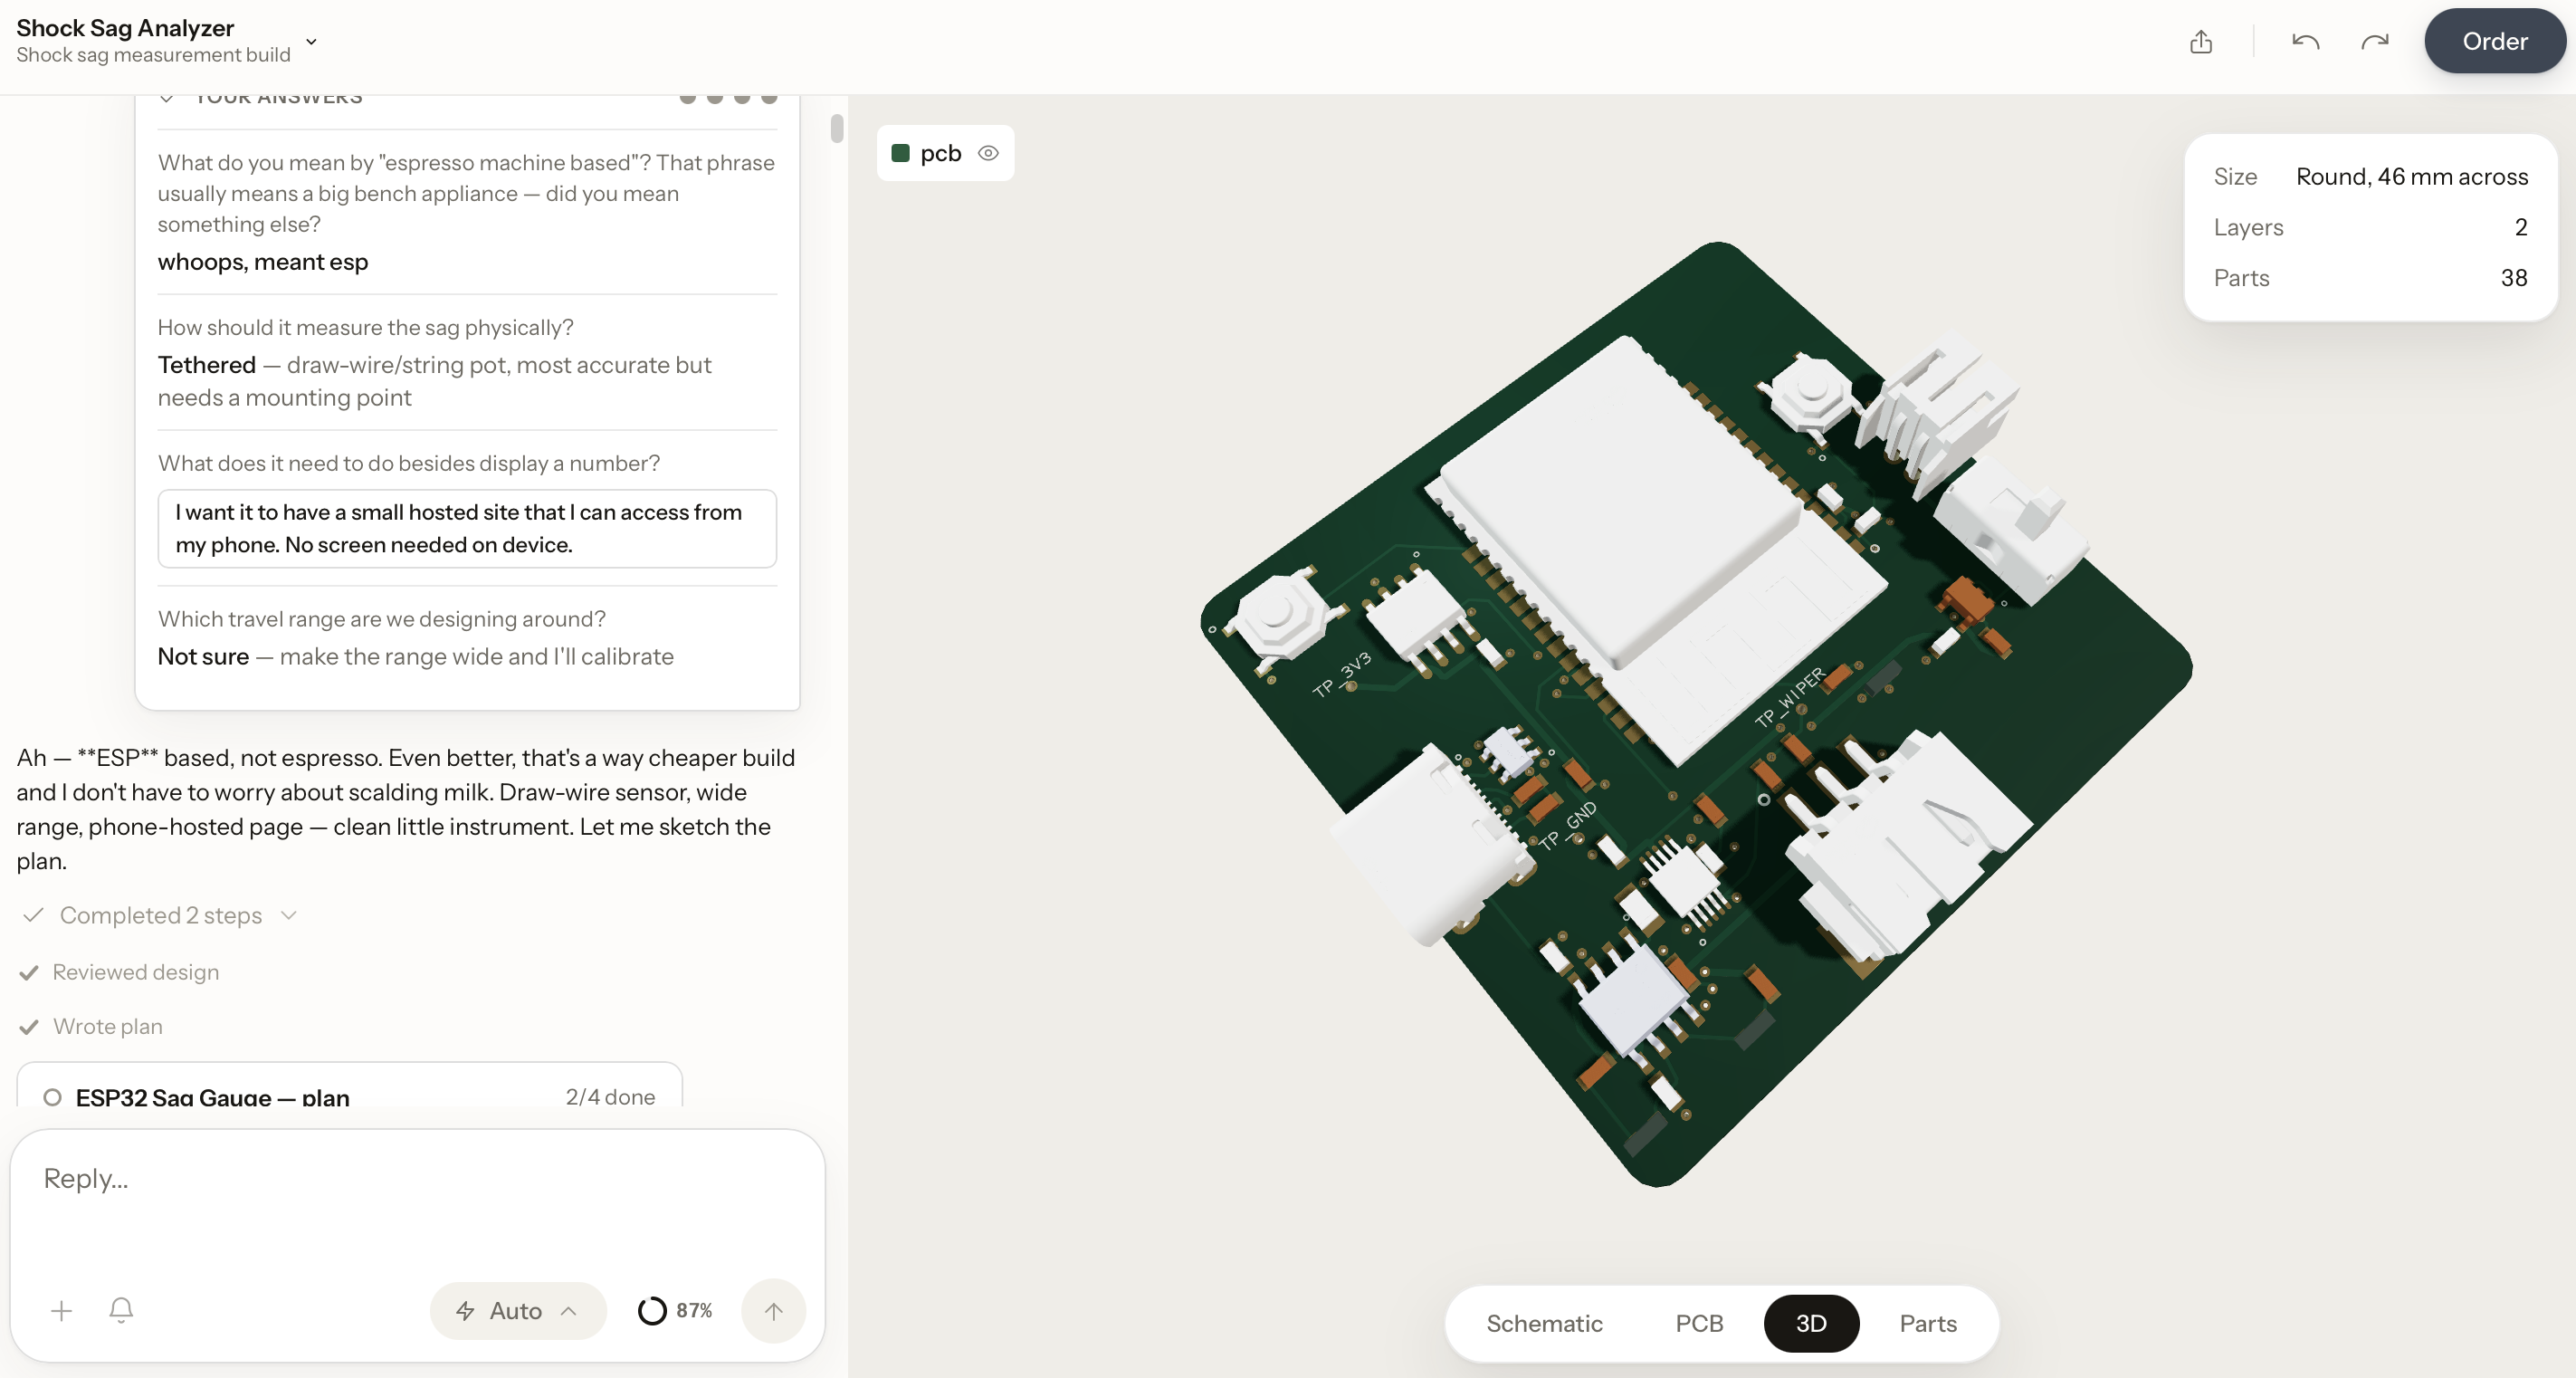The height and width of the screenshot is (1378, 2576).
Task: Open the Auto mode dropdown
Action: coord(517,1310)
